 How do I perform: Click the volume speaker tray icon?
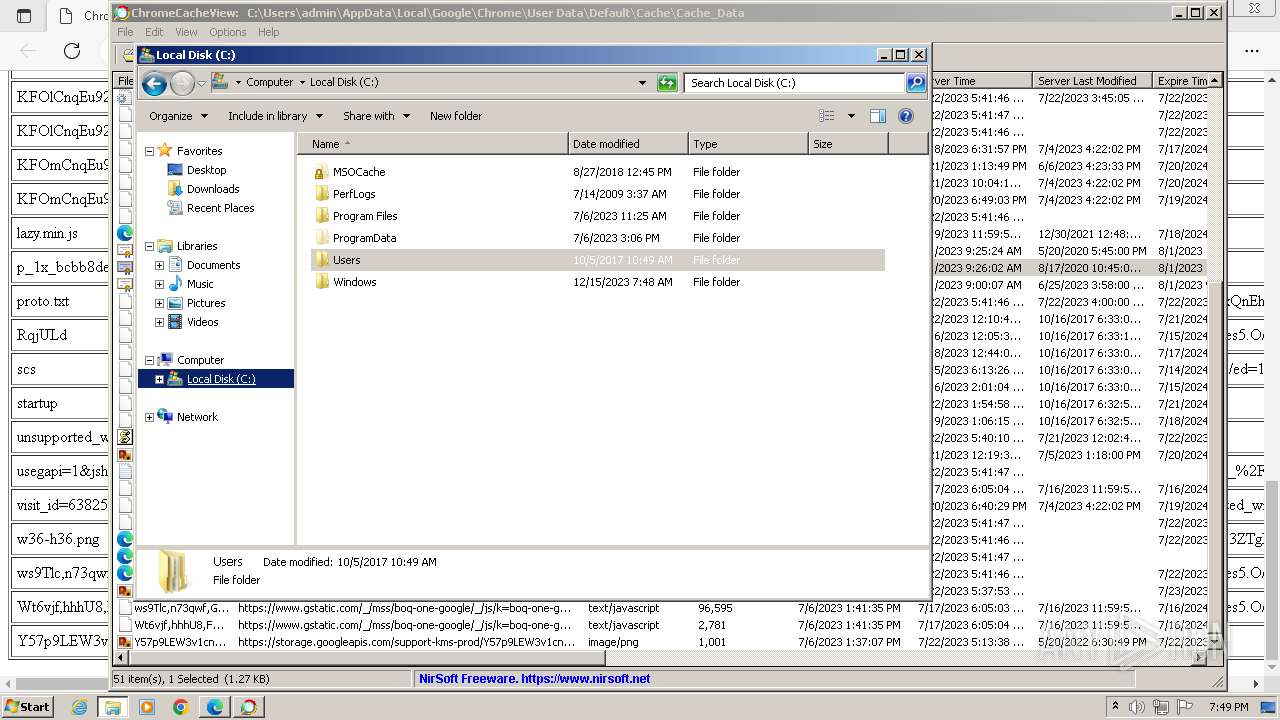[x=1136, y=707]
